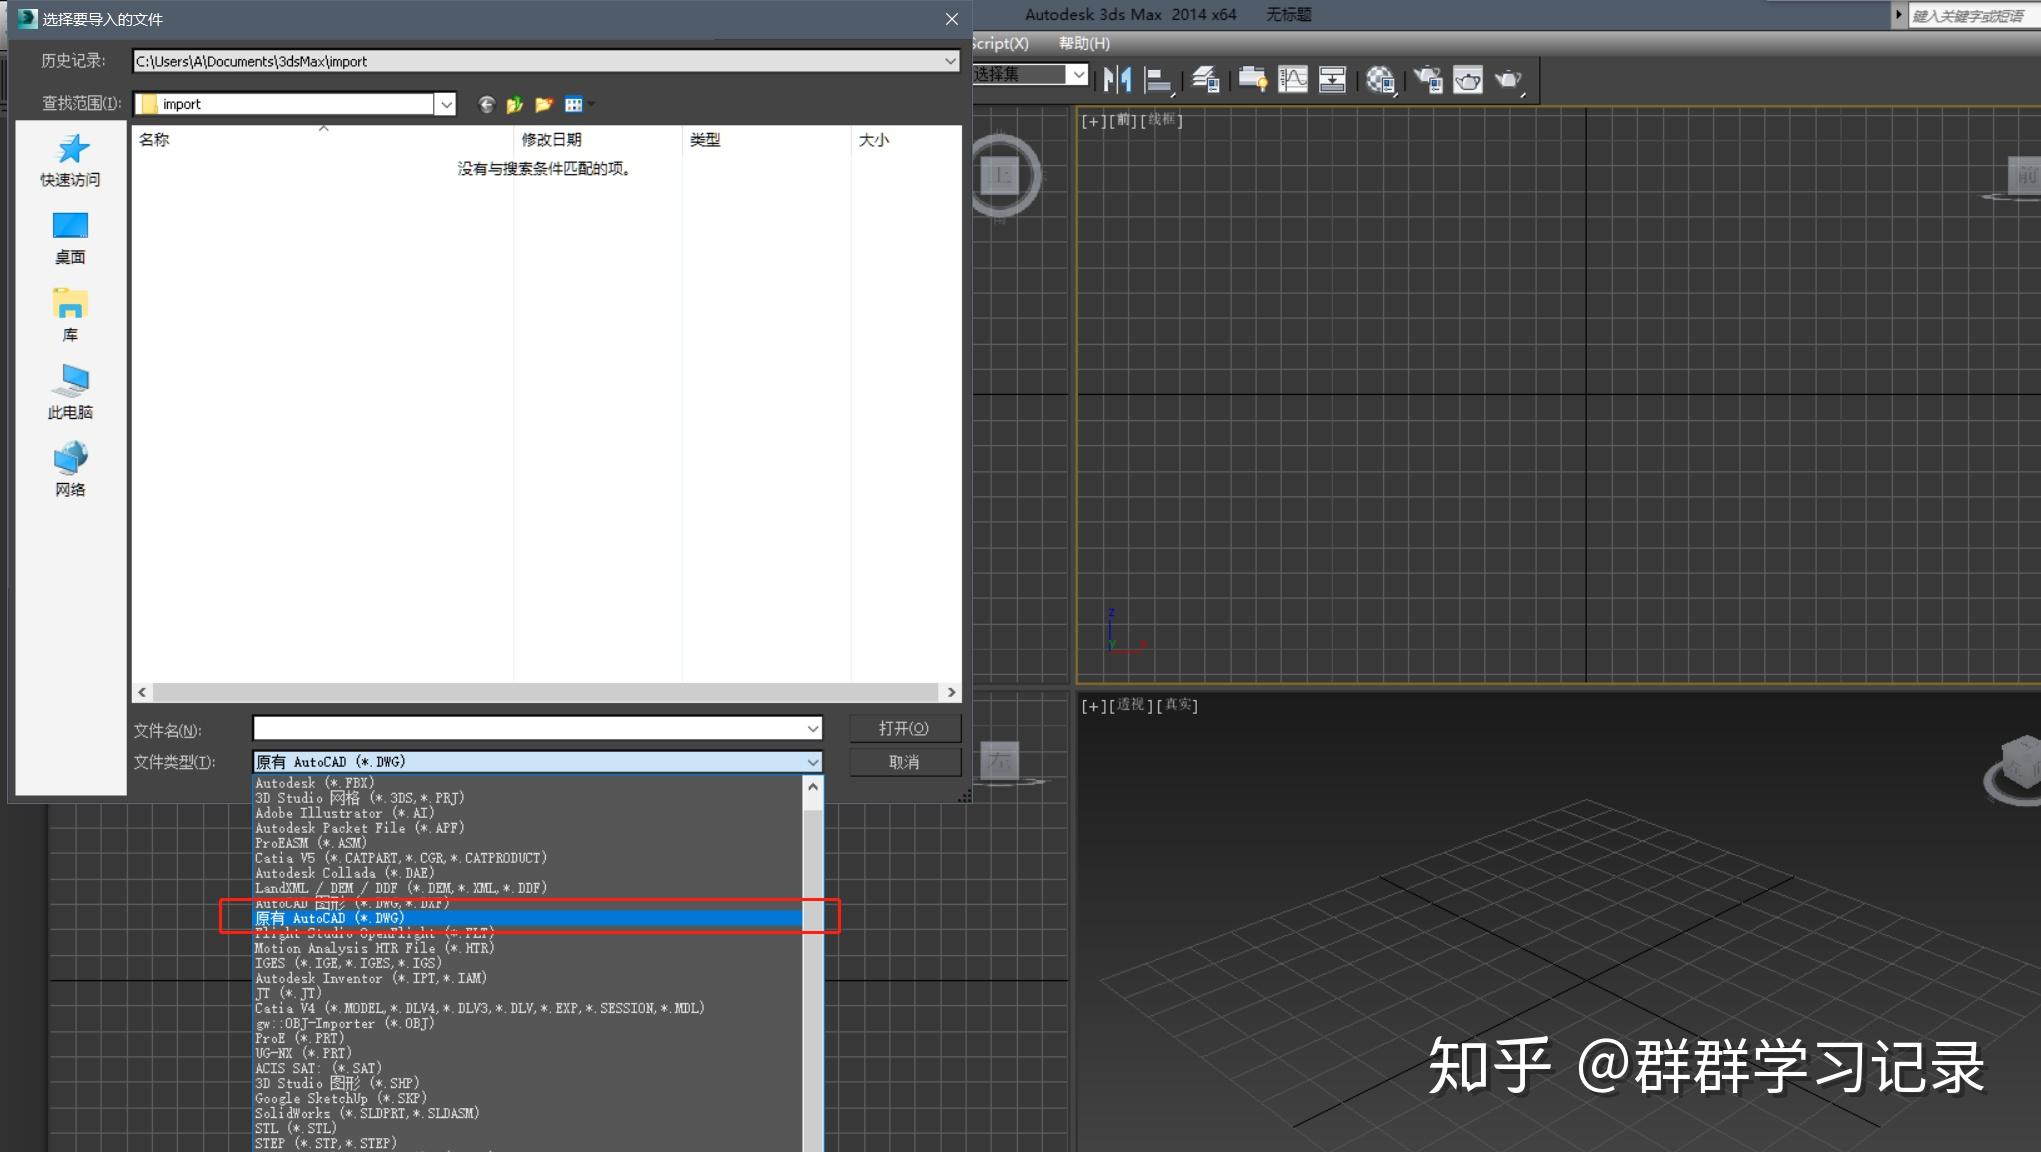Expand the 历史记录 path dropdown

click(949, 61)
